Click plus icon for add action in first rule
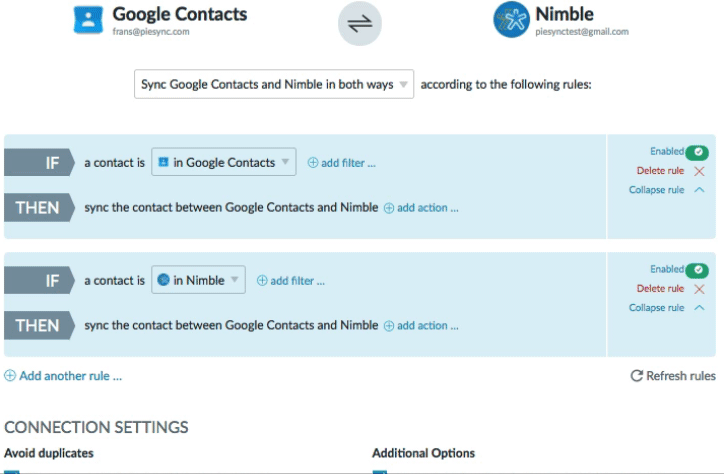724x474 pixels. click(389, 208)
